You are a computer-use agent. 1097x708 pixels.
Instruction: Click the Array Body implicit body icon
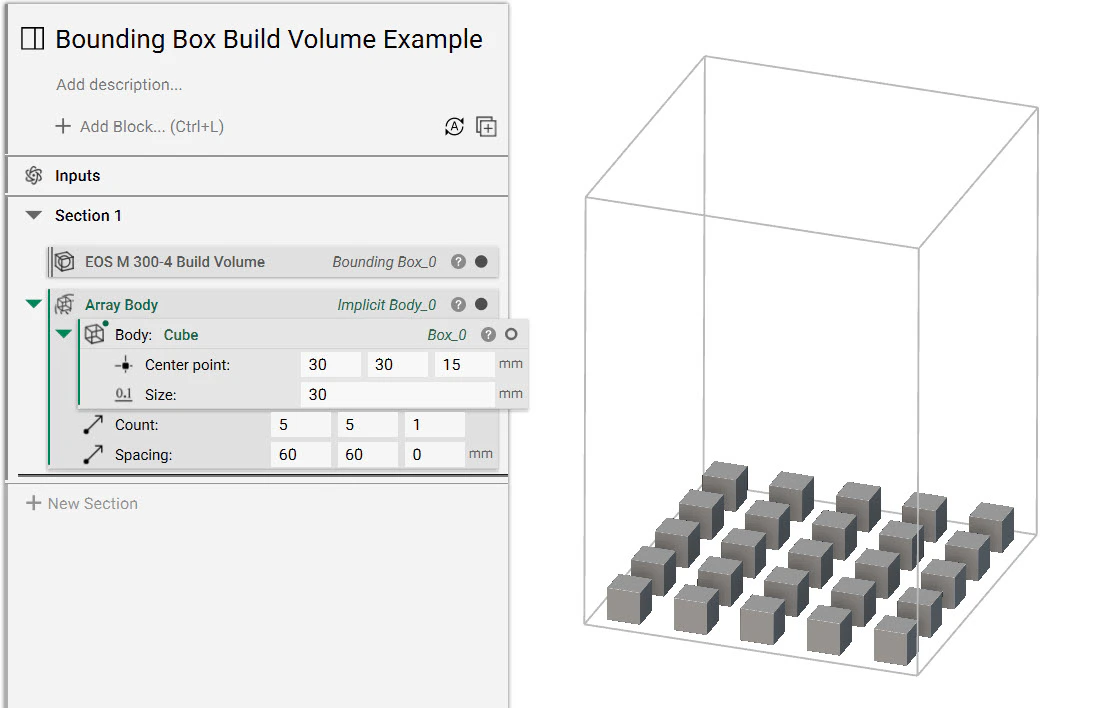point(63,304)
